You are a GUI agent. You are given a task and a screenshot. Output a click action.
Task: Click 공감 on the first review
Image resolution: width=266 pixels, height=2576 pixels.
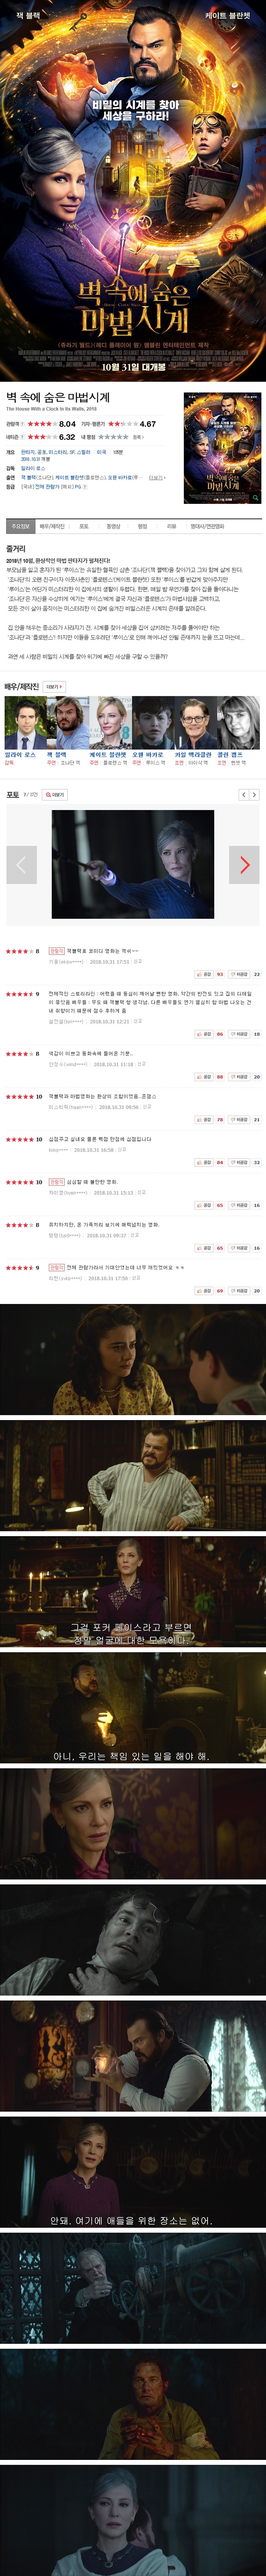click(x=204, y=974)
